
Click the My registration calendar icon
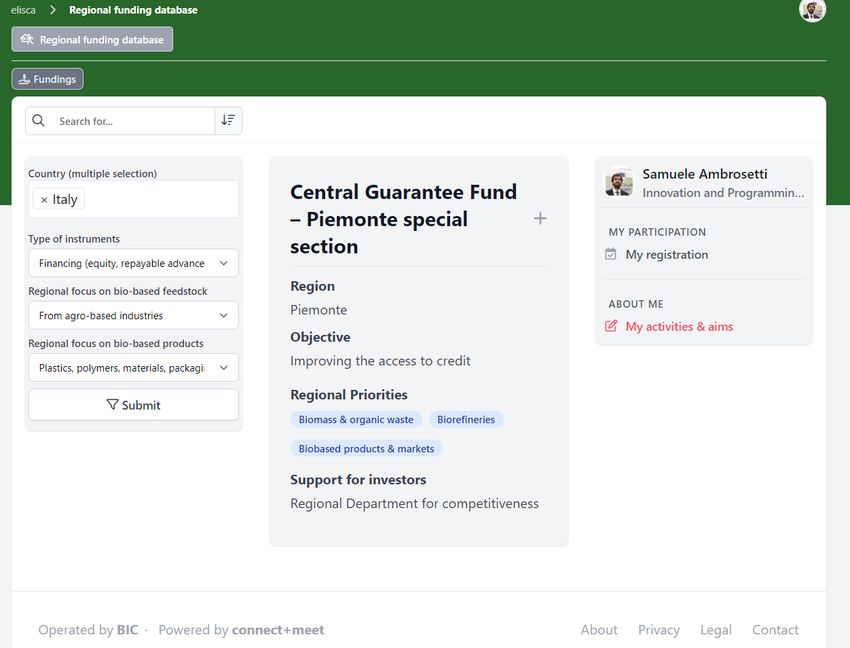610,254
